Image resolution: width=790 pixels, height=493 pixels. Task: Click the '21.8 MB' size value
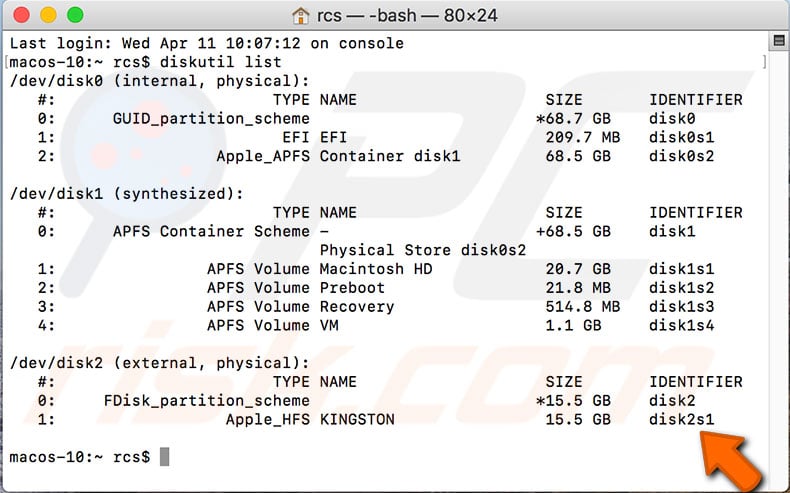(x=578, y=288)
